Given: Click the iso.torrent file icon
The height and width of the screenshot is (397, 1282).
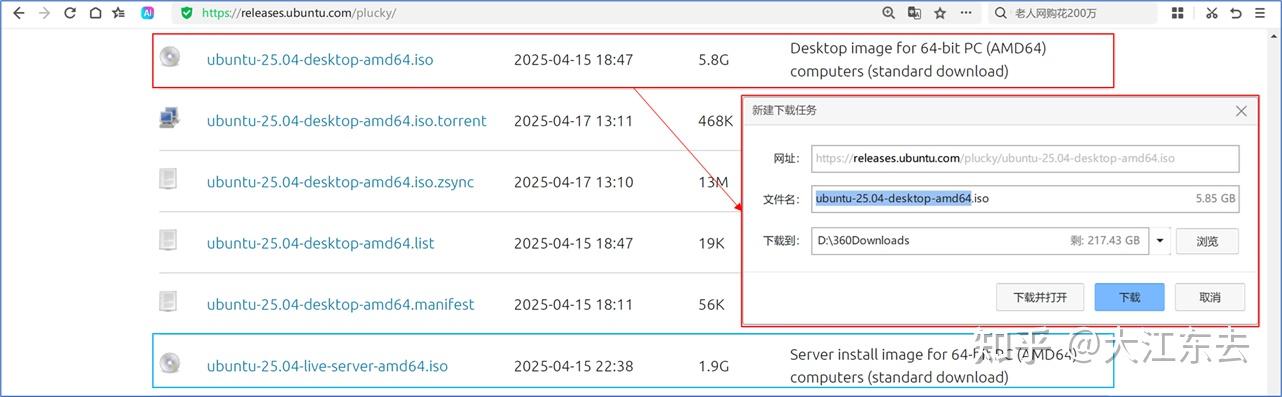Looking at the screenshot, I should click(x=169, y=118).
